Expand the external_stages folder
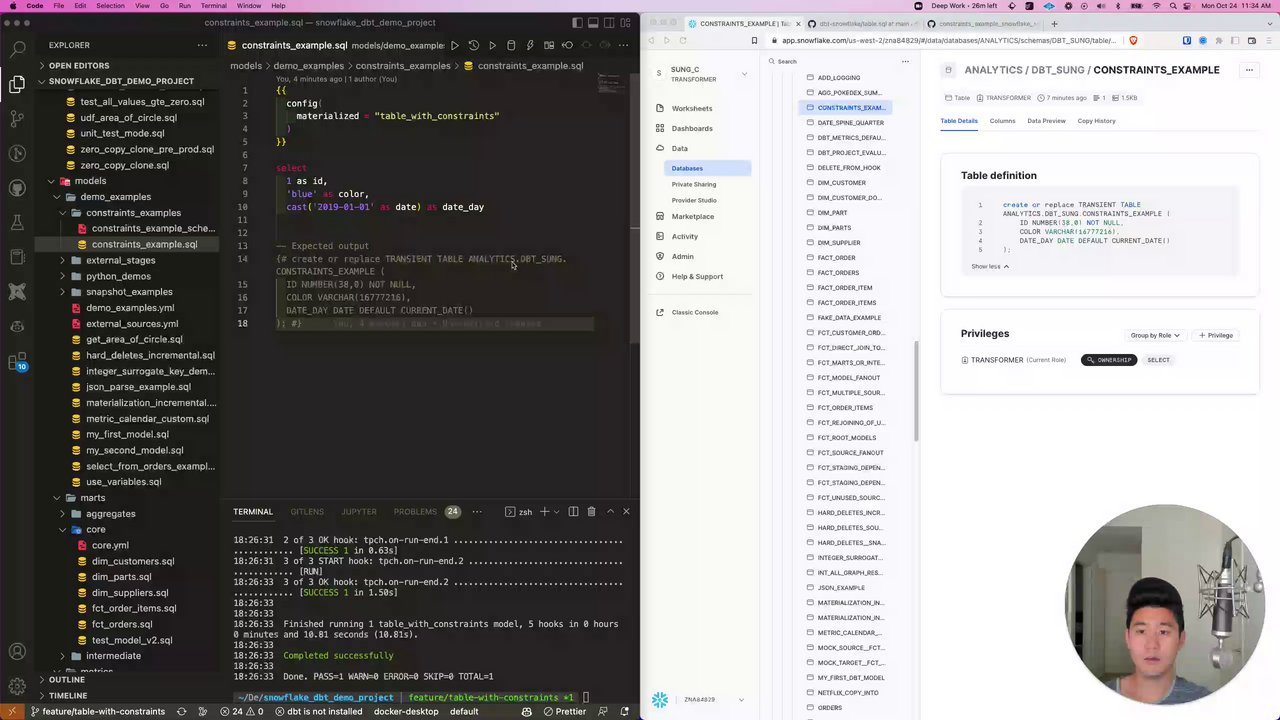 (120, 260)
